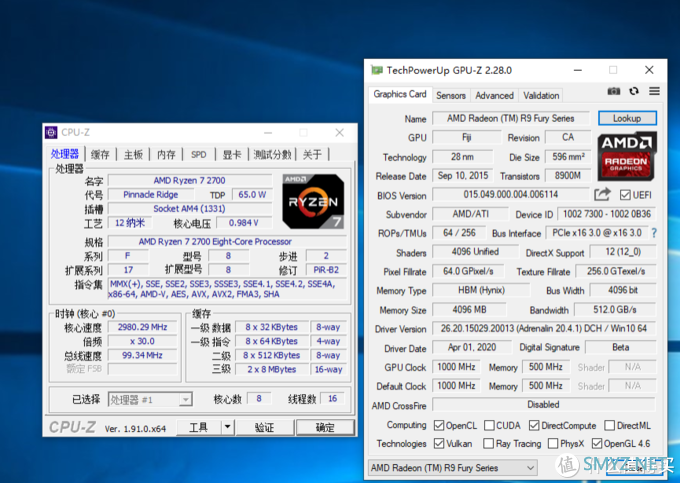Click the GPU name field AMD Radeon R9 Fury
The width and height of the screenshot is (680, 483).
pos(511,118)
